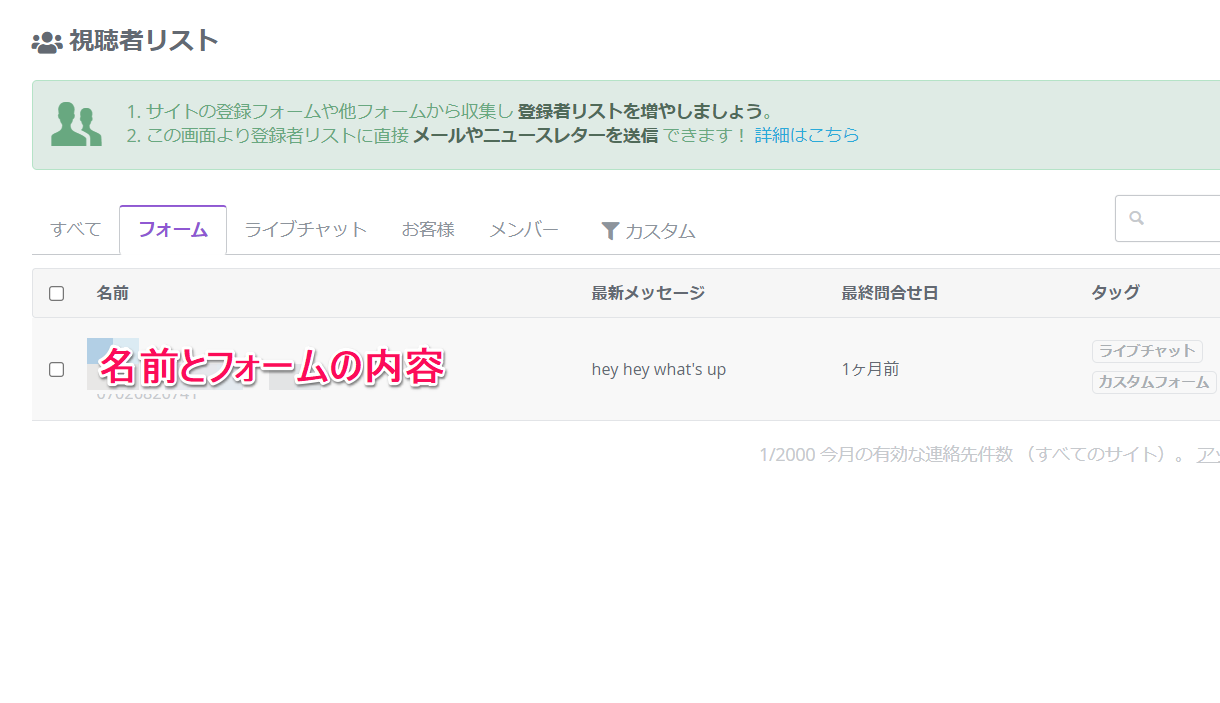1220x703 pixels.
Task: Open the ライブチャット tab
Action: click(x=306, y=229)
